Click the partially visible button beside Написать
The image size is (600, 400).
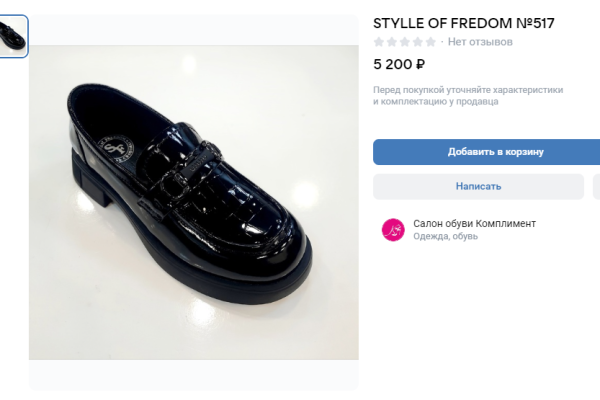[596, 186]
